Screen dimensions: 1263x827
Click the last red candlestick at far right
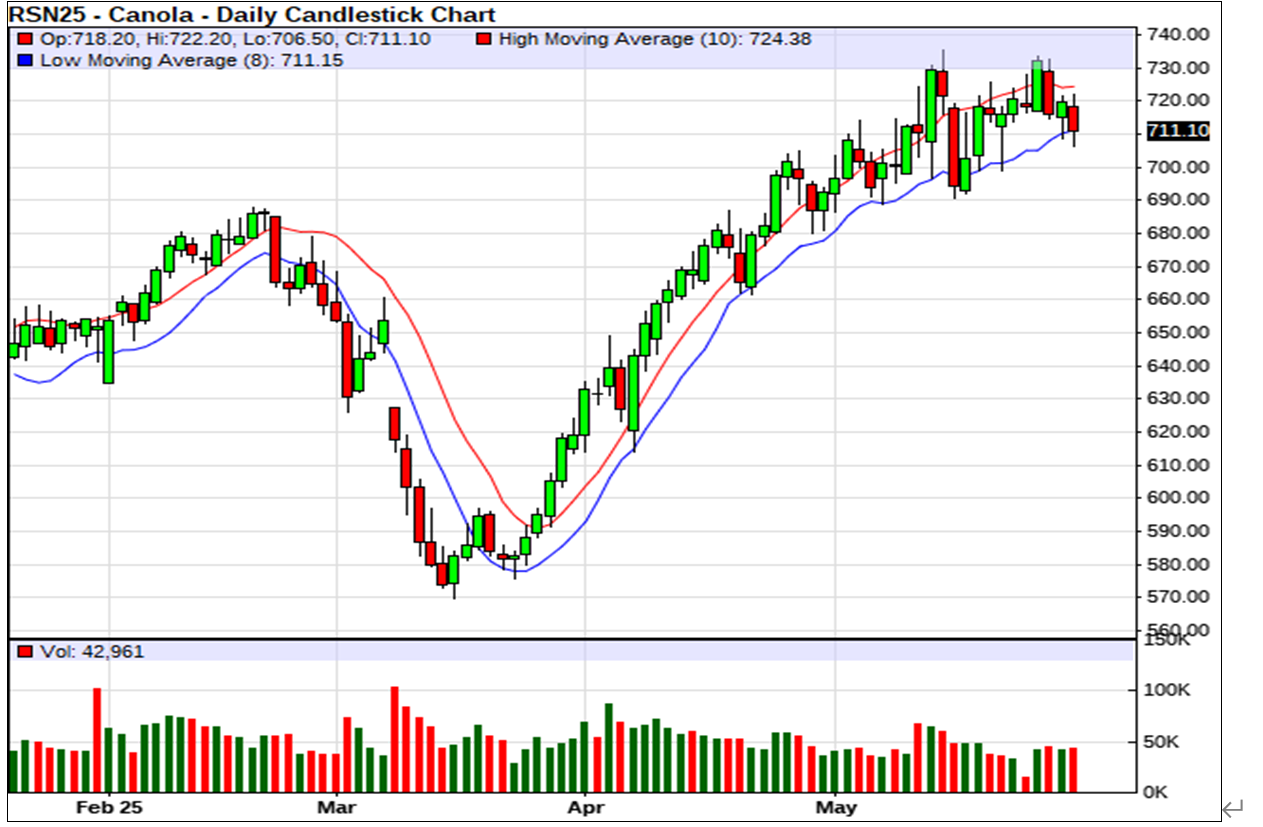click(x=1073, y=119)
